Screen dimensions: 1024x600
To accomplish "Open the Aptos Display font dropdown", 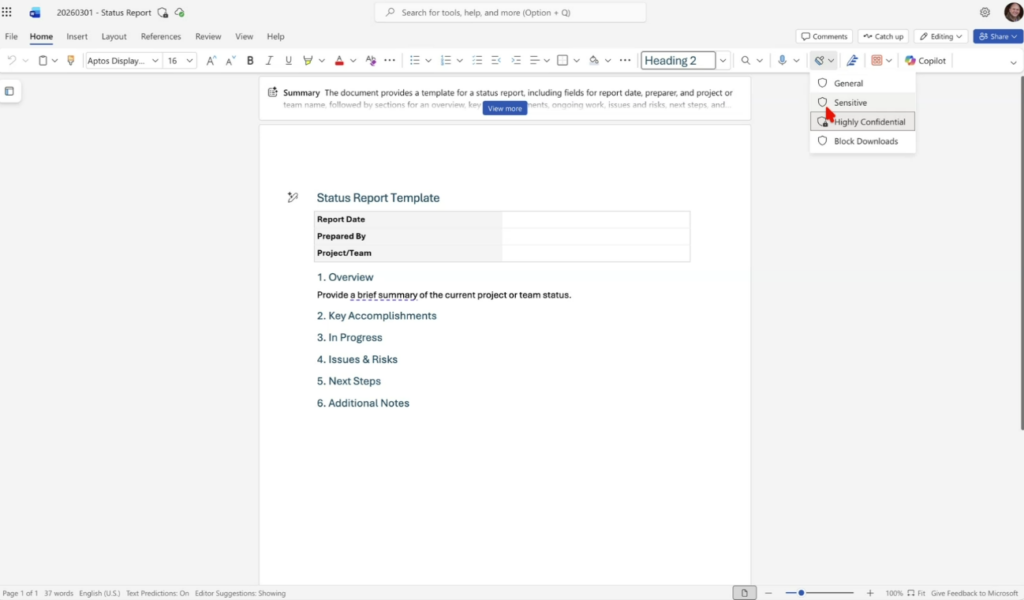I will (154, 61).
